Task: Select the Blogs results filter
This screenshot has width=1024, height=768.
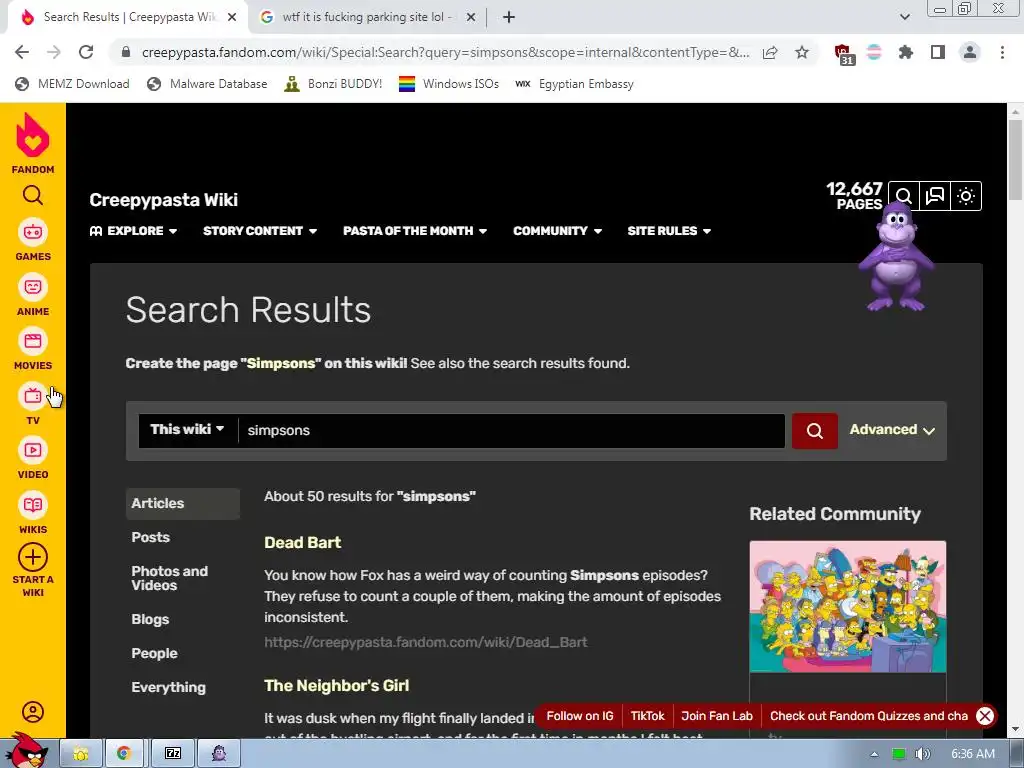Action: [x=150, y=619]
